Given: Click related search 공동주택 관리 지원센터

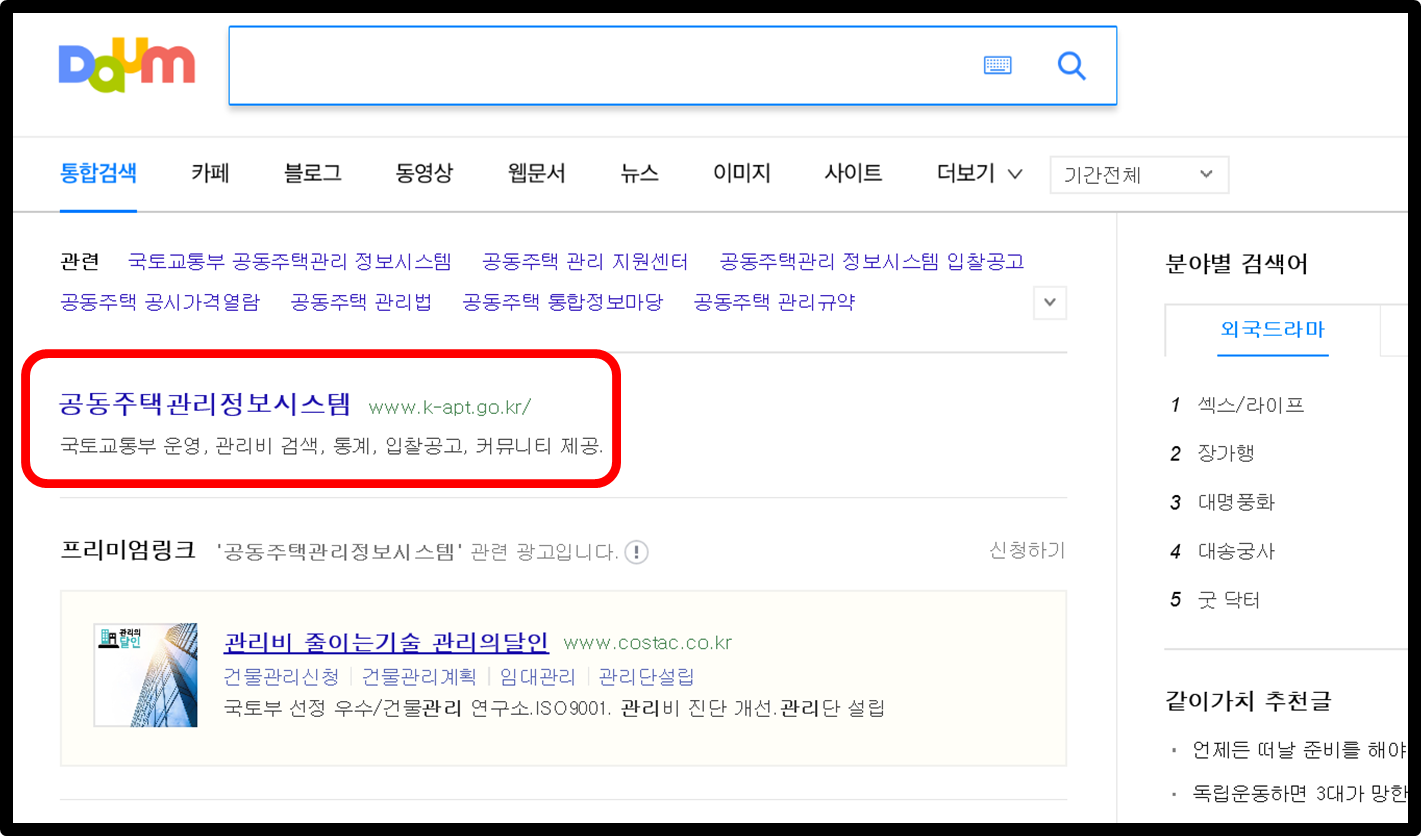Looking at the screenshot, I should click(x=585, y=262).
